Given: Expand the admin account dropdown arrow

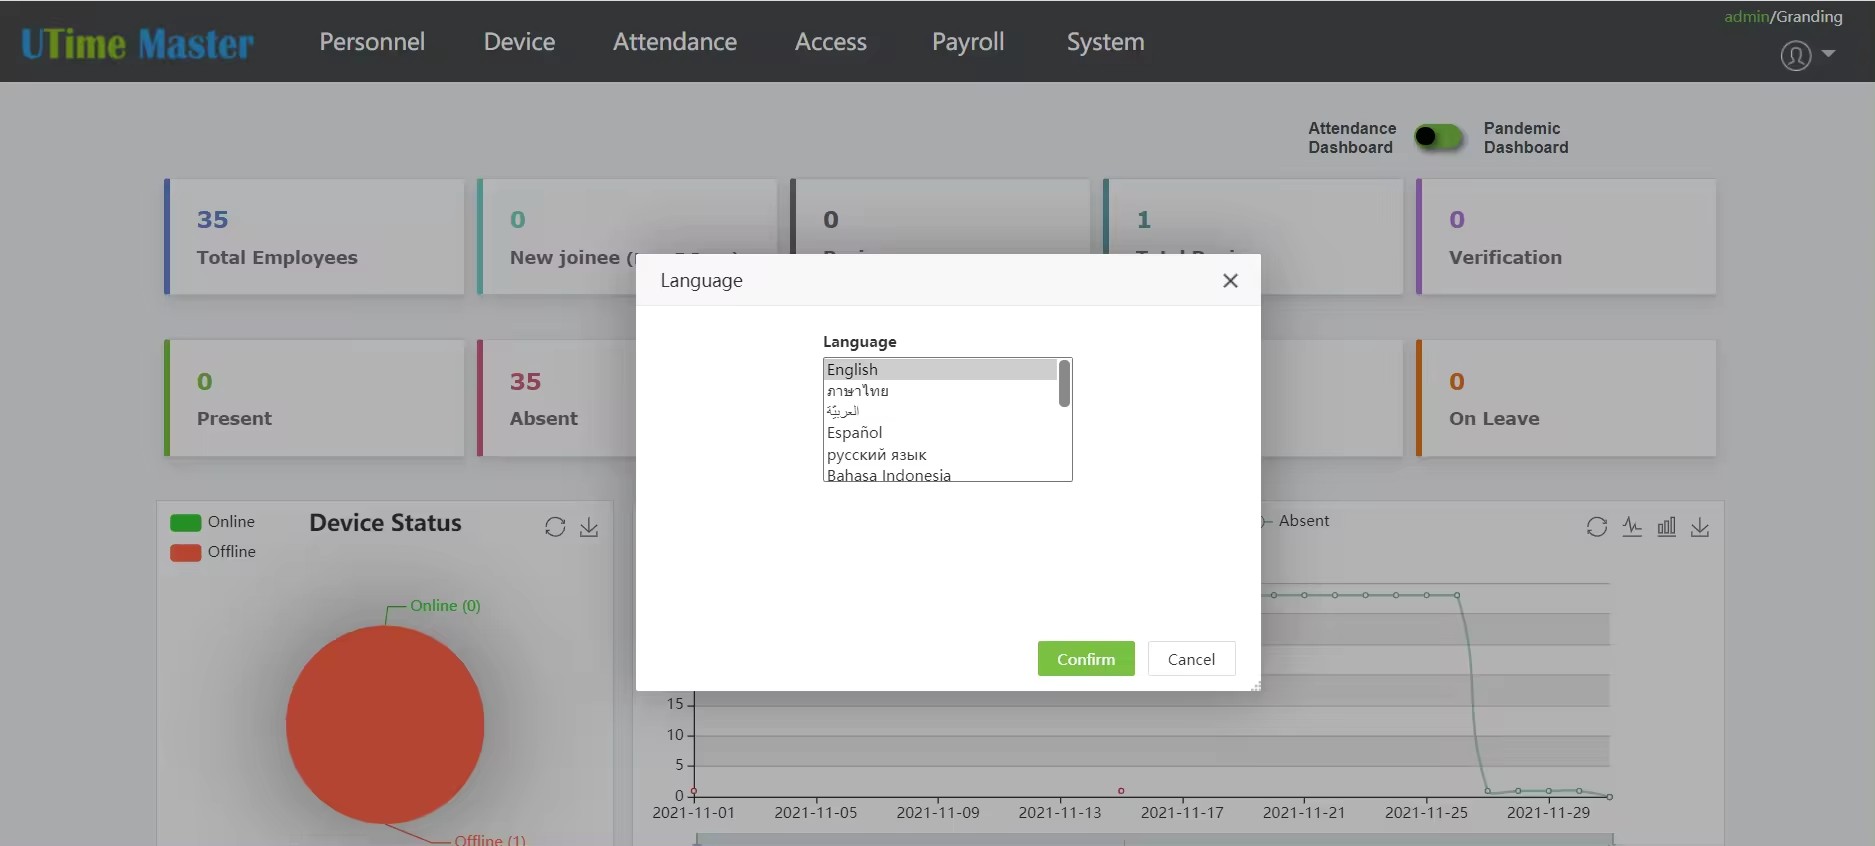Looking at the screenshot, I should tap(1828, 54).
